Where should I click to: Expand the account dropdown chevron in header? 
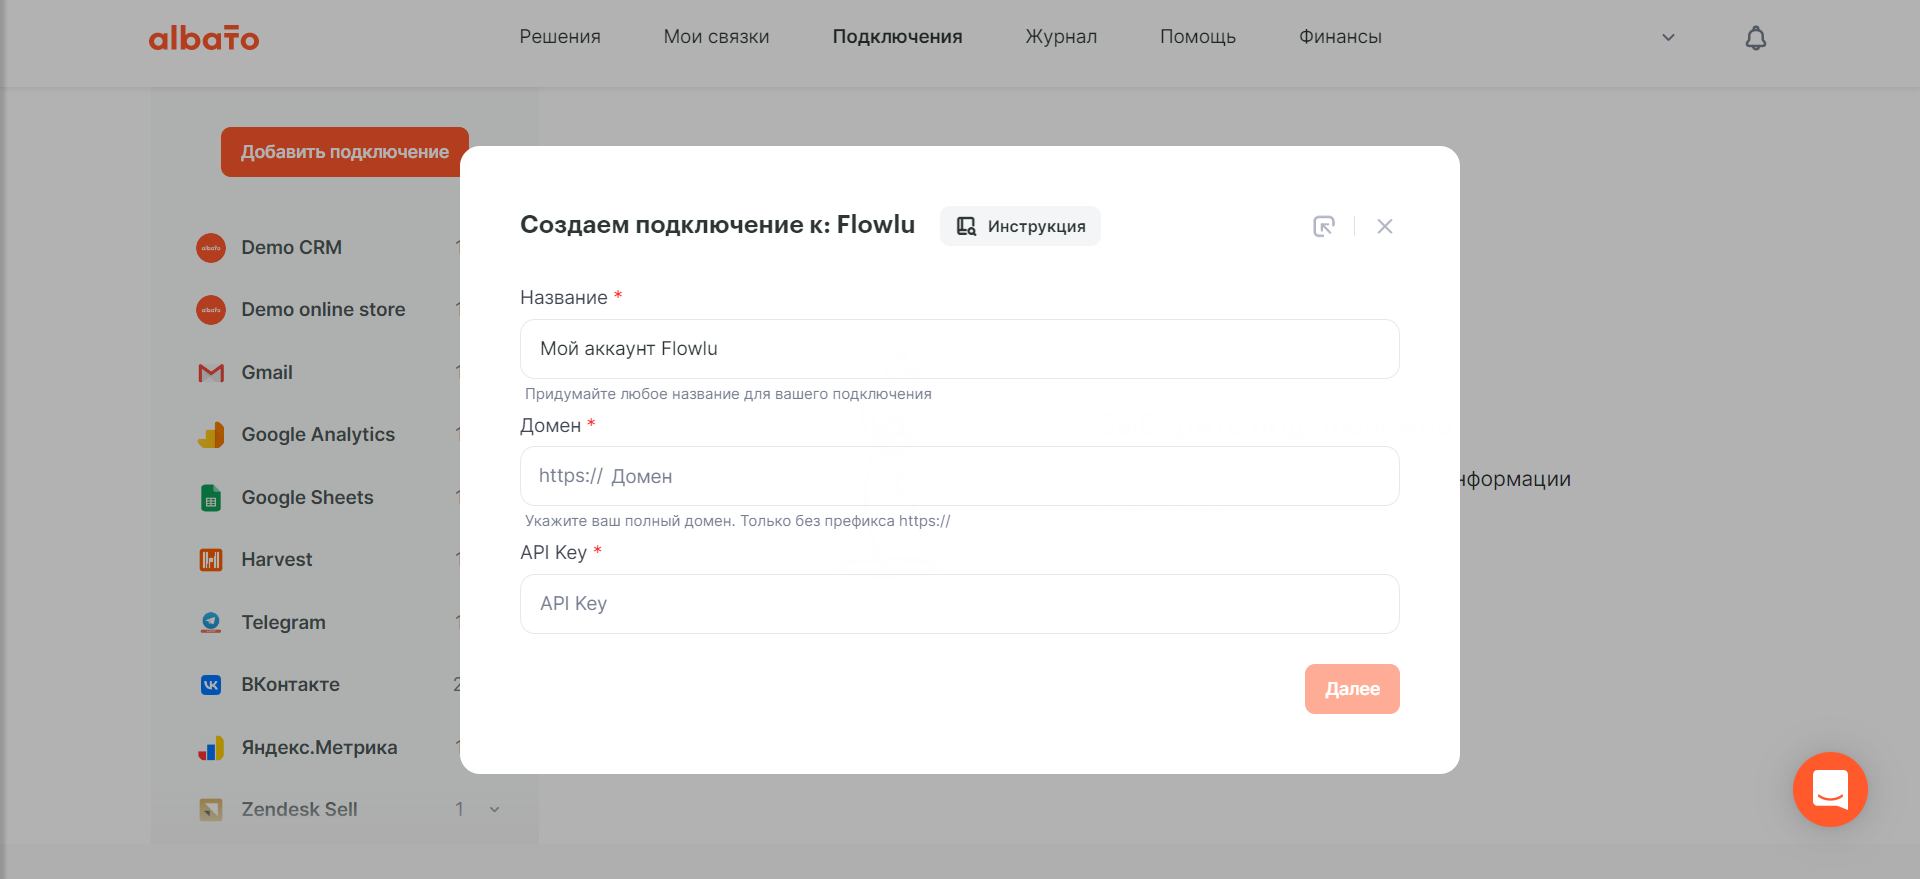pos(1668,38)
